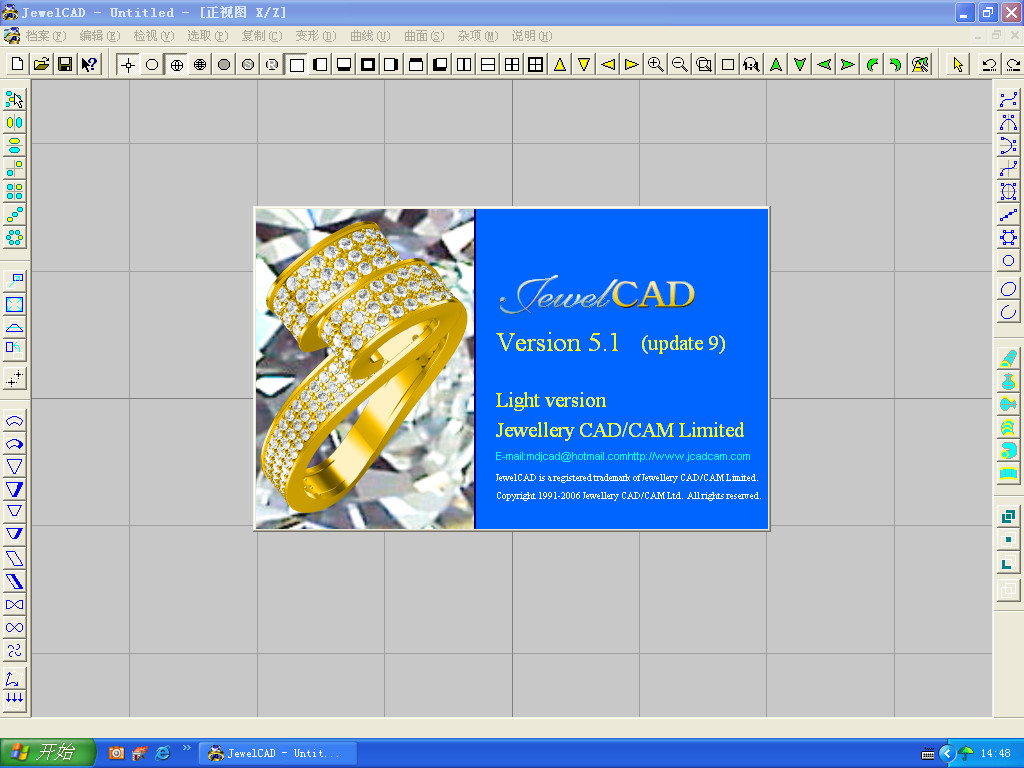Open the 复制(C) copy menu
The height and width of the screenshot is (768, 1024).
coord(262,36)
